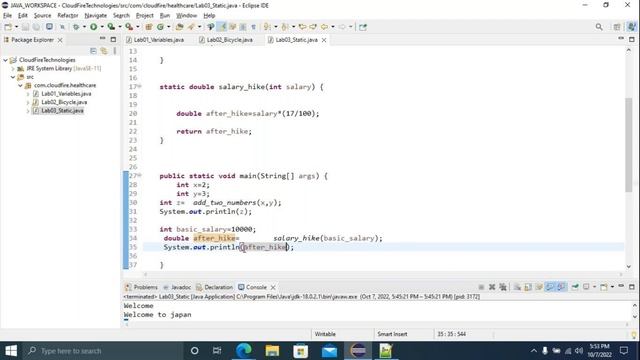The image size is (640, 360).
Task: Click the Save toolbar icon
Action: click(25, 27)
